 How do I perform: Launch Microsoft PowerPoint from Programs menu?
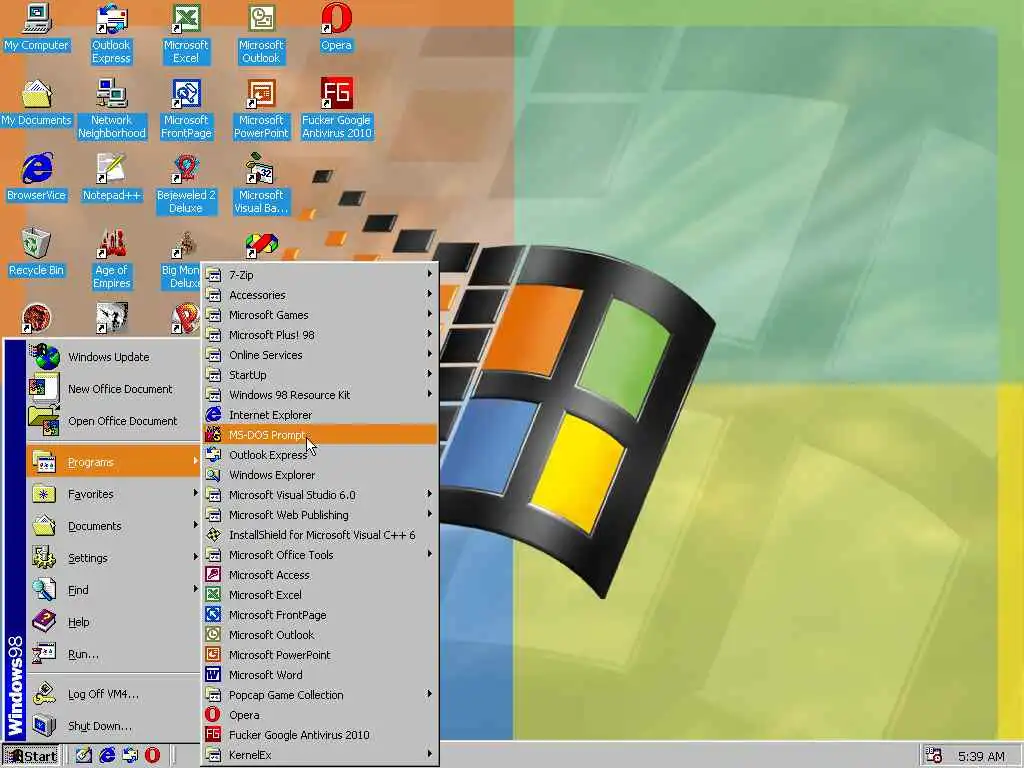(320, 655)
